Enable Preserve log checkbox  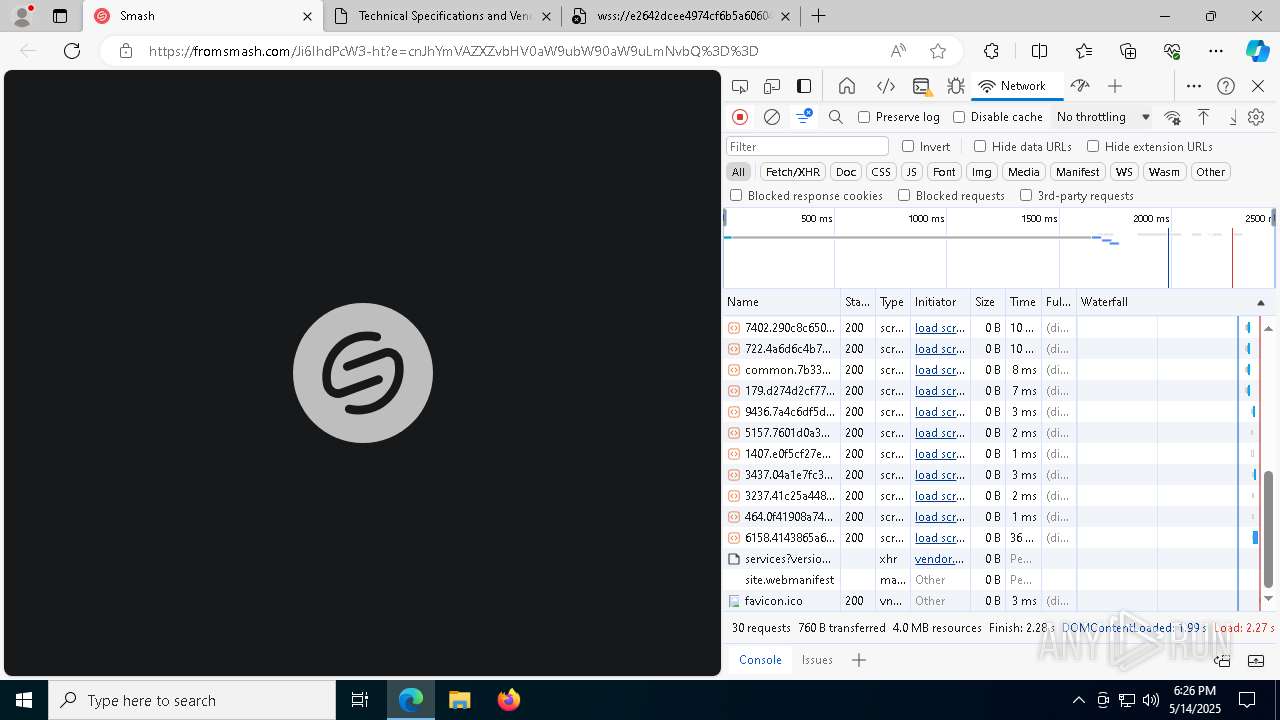(864, 117)
